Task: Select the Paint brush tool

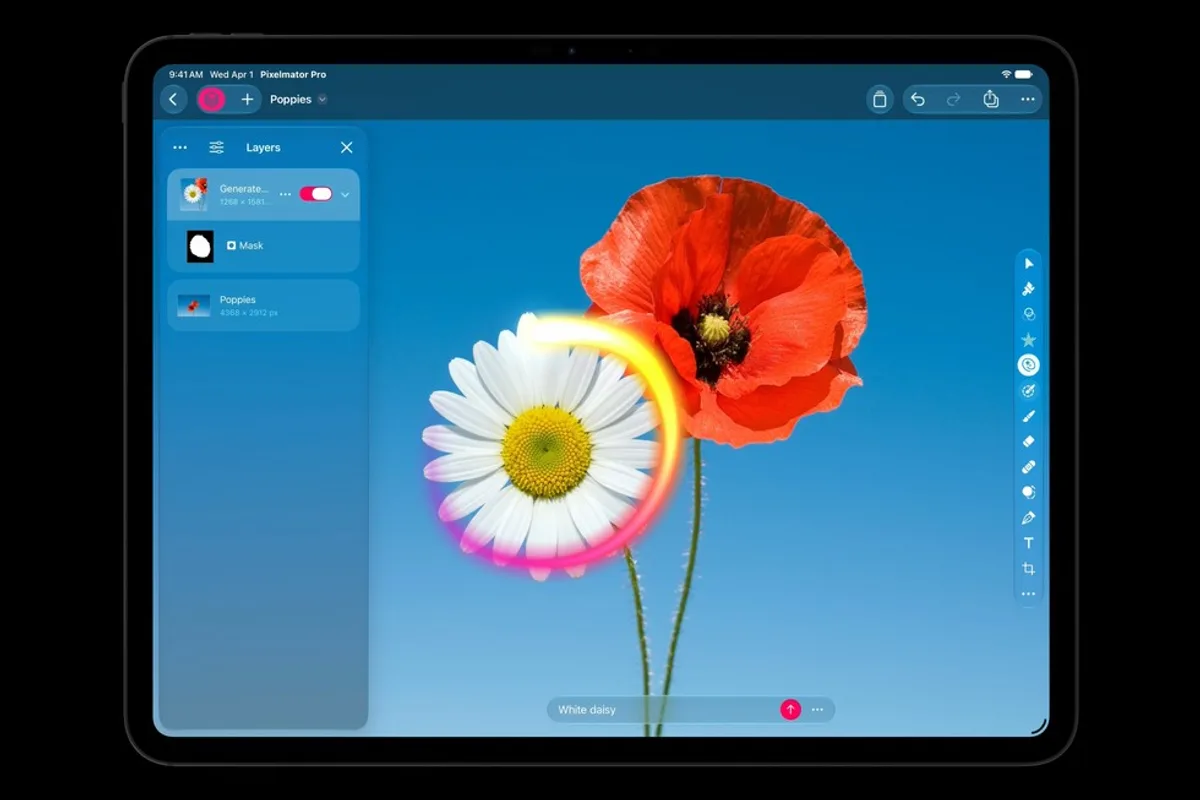Action: coord(1028,416)
